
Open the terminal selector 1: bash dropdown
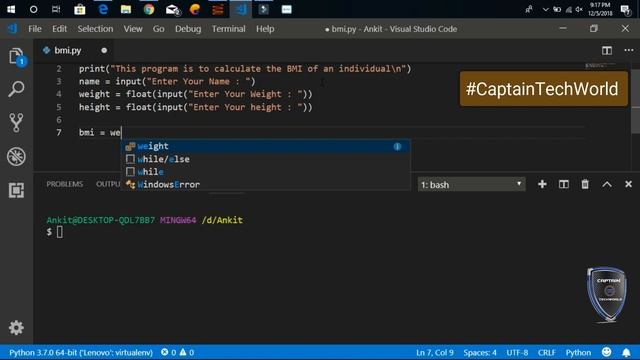point(471,184)
